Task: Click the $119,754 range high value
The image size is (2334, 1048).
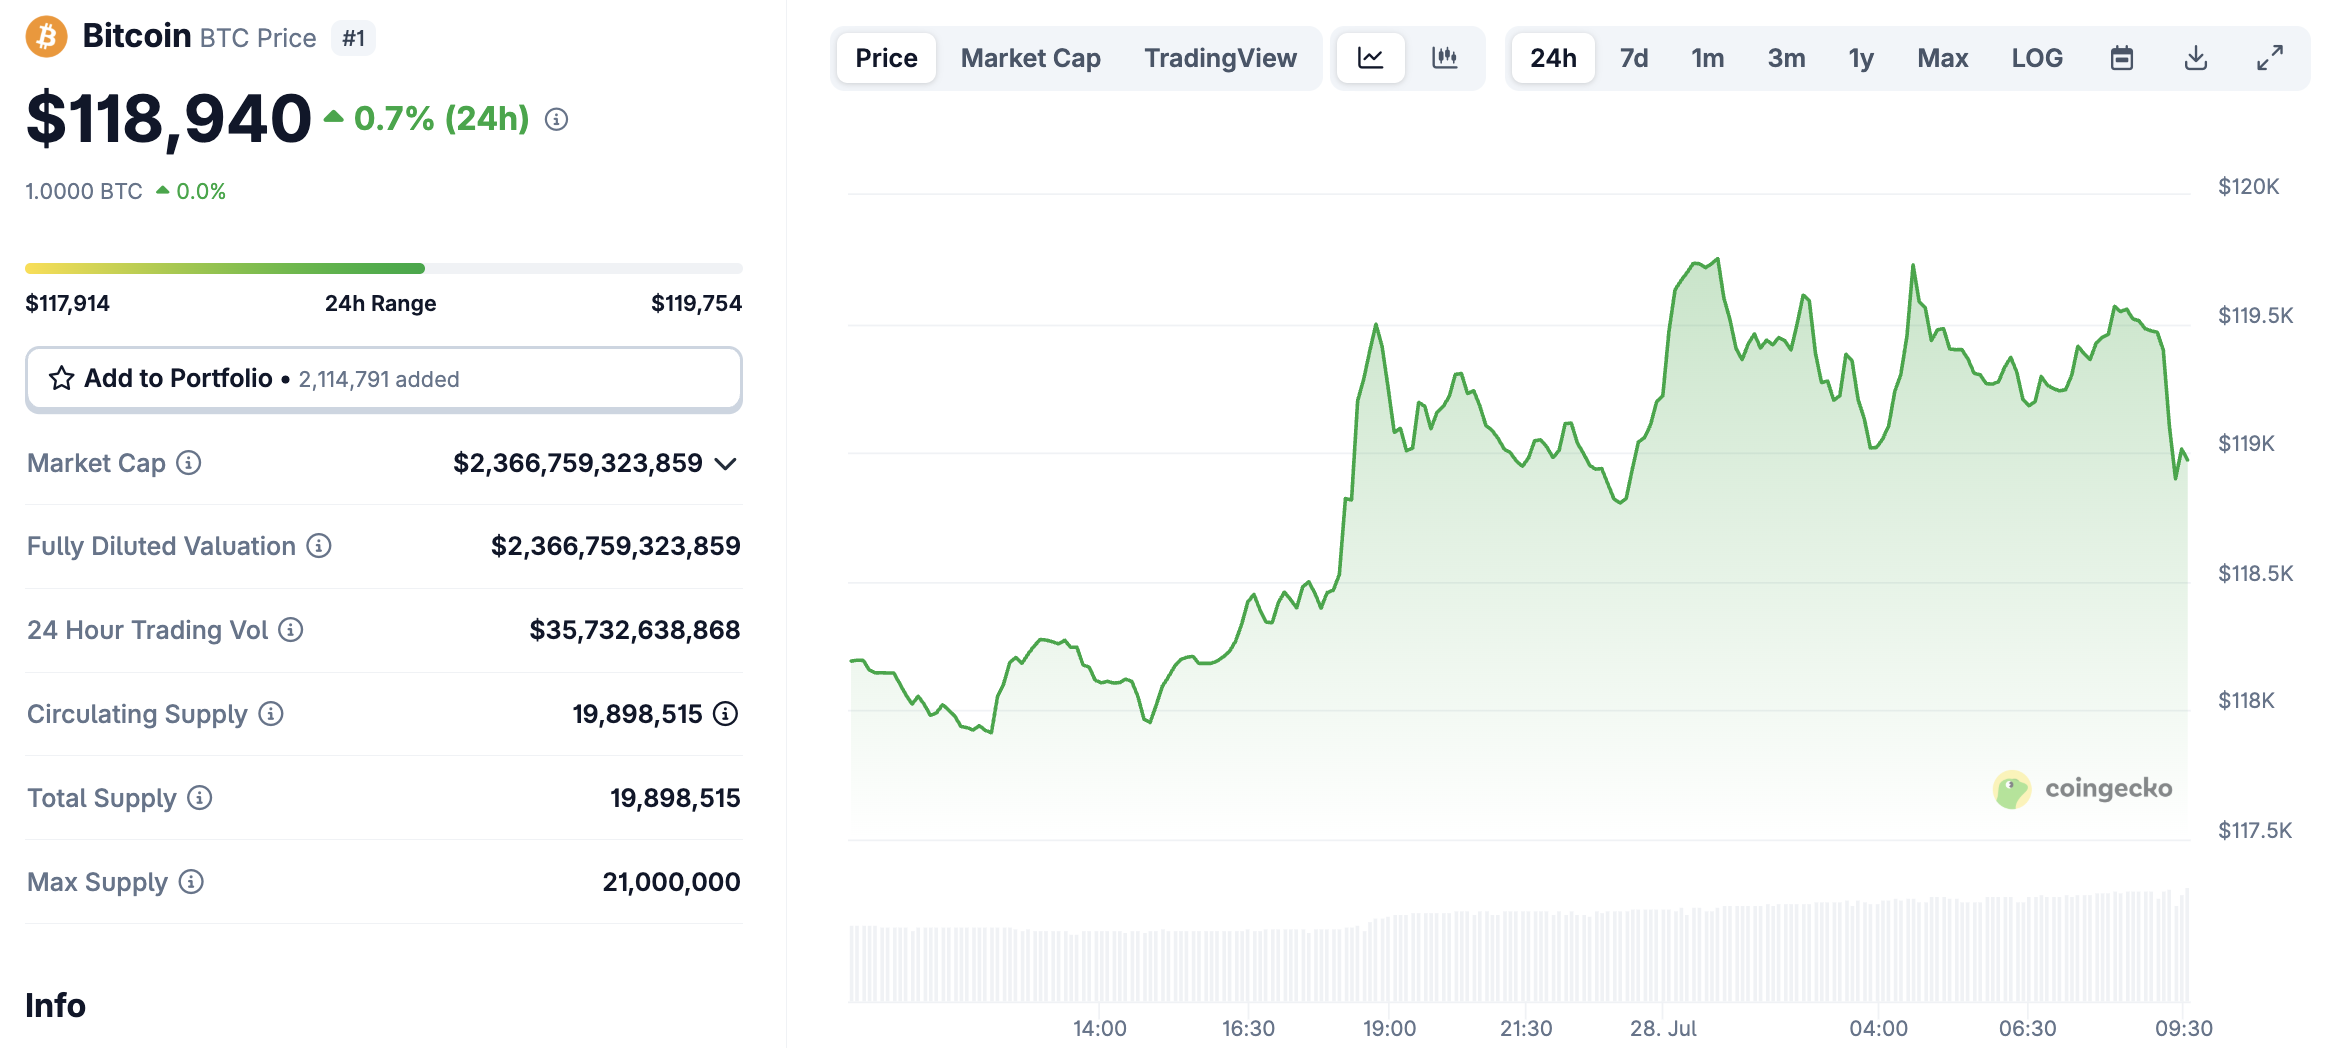Action: [696, 303]
